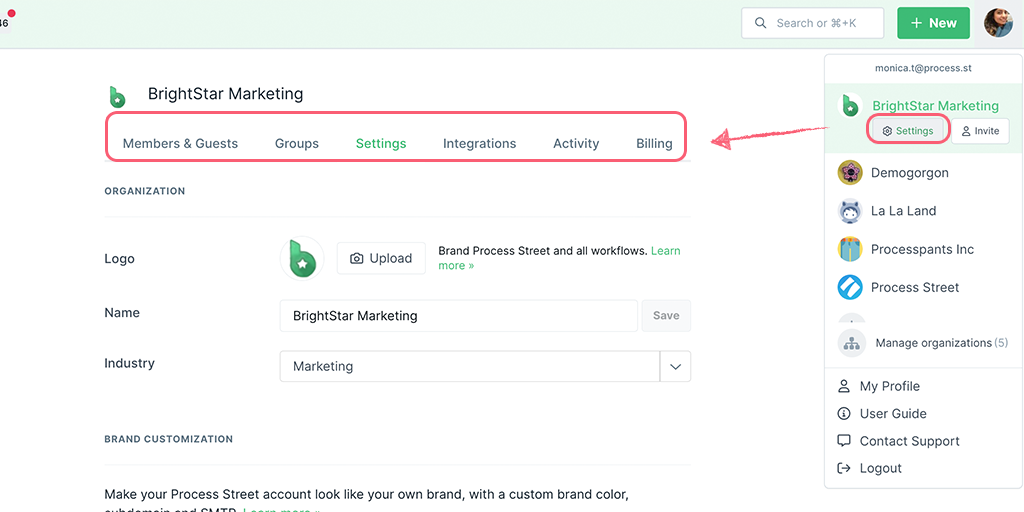The height and width of the screenshot is (512, 1024).
Task: Click the Contact Support chat icon
Action: pyautogui.click(x=844, y=441)
